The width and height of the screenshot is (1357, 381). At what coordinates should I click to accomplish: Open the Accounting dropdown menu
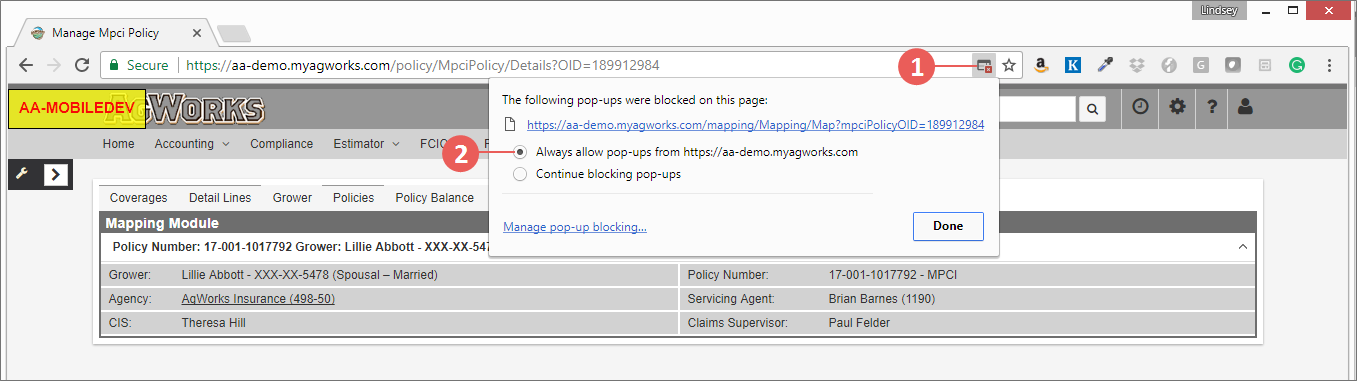click(x=192, y=144)
